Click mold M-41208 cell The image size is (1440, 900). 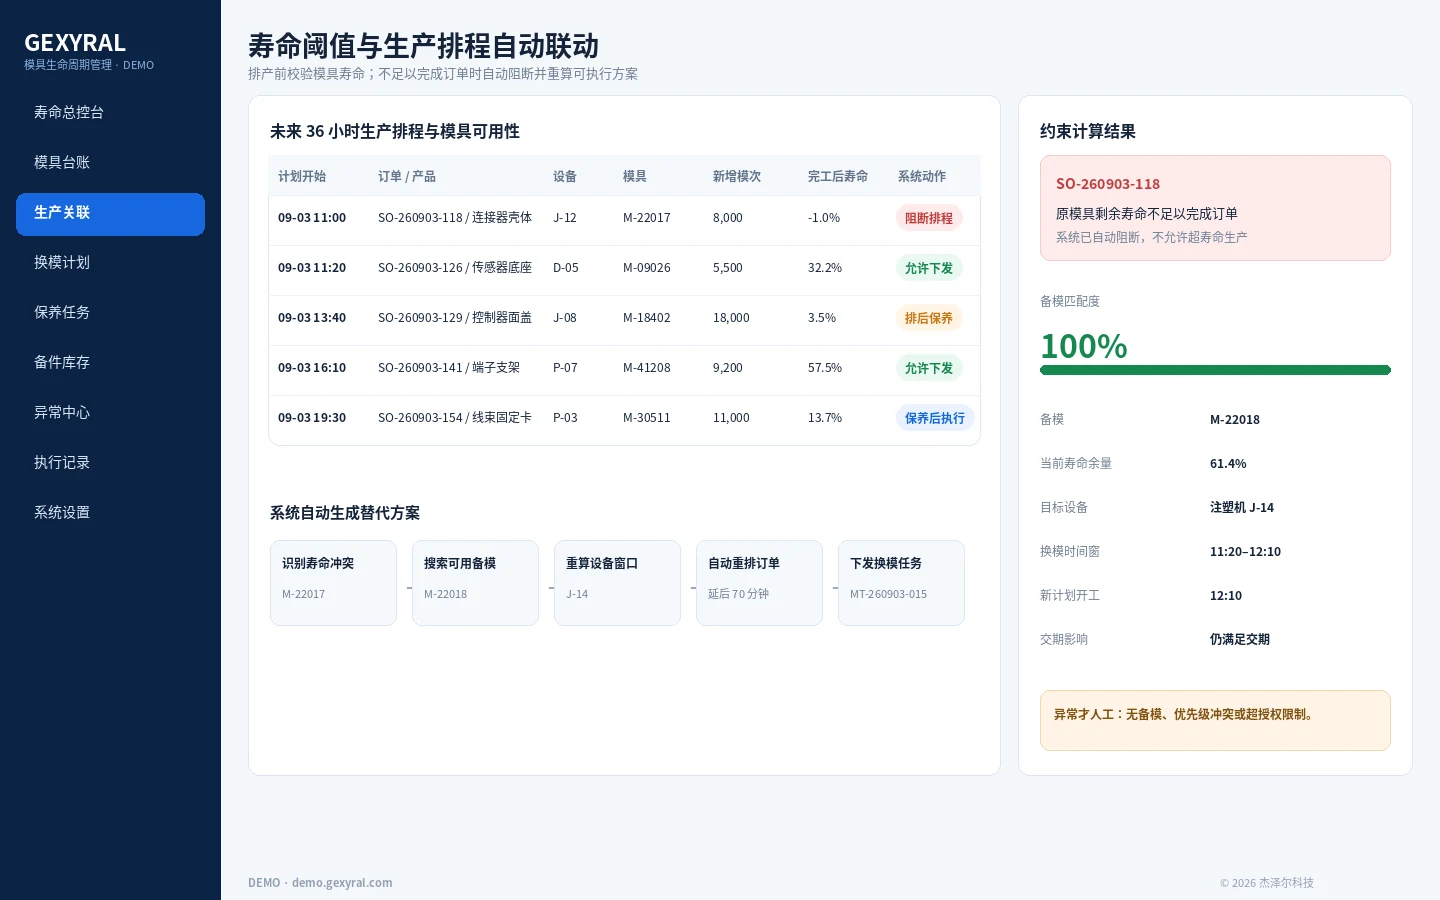click(x=647, y=368)
